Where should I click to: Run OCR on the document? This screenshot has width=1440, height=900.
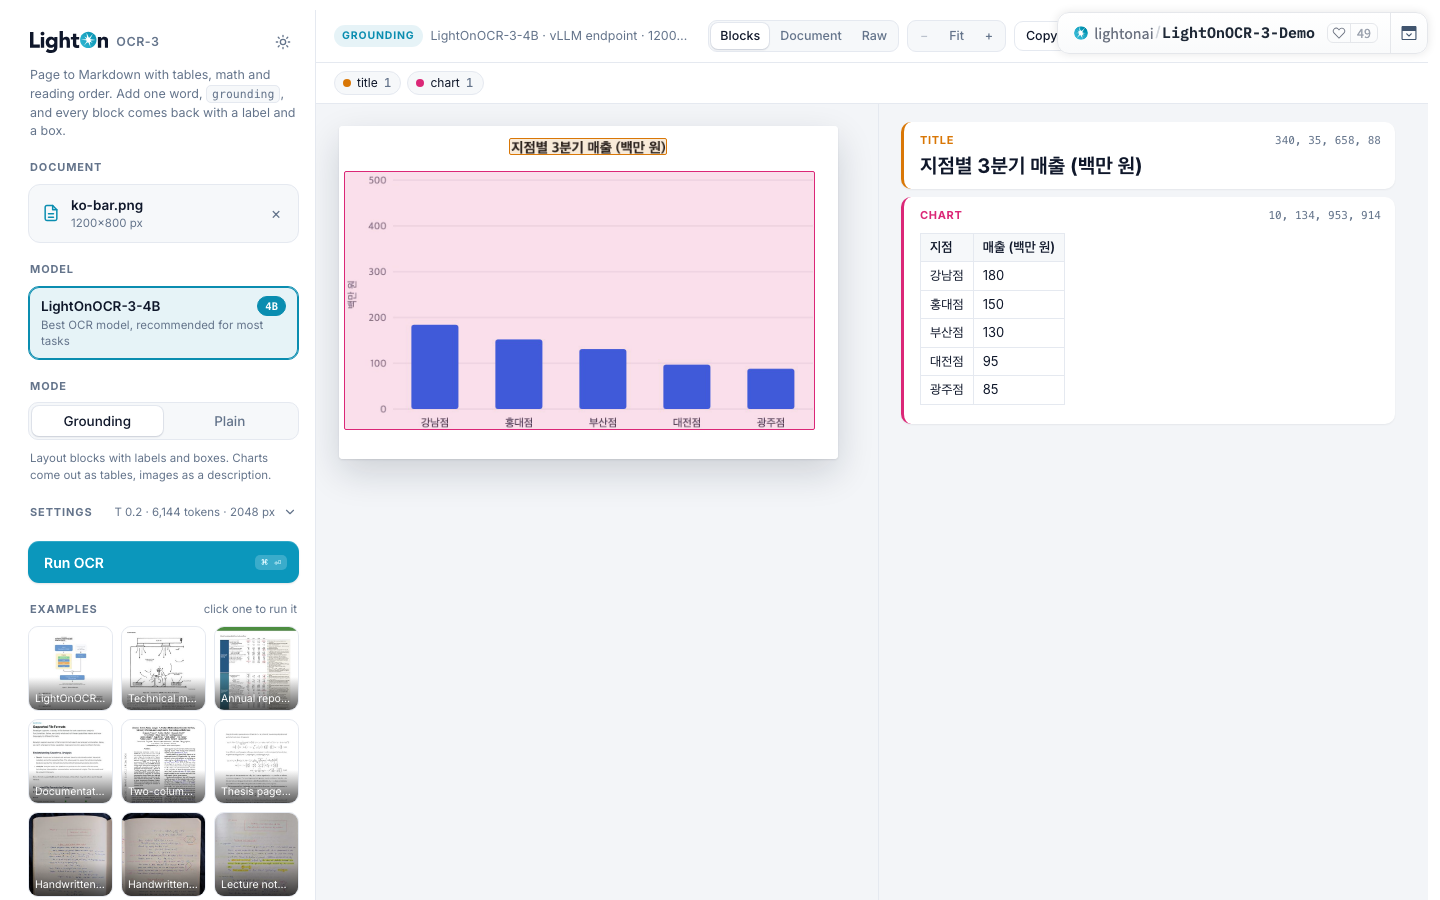point(163,562)
